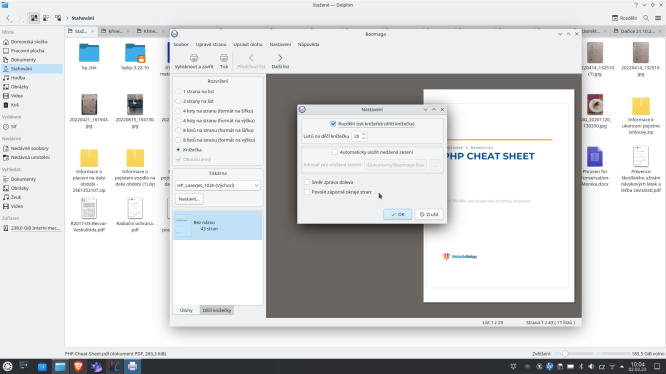Image resolution: width=666 pixels, height=374 pixels.
Task: Uncheck Rozdělit tisk knížeček checkbox
Action: 333,124
